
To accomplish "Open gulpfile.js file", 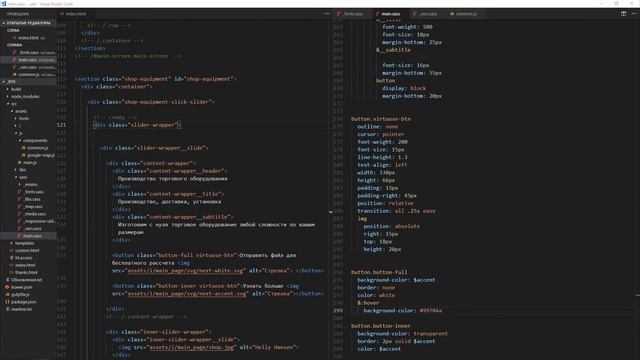I will click(20, 295).
